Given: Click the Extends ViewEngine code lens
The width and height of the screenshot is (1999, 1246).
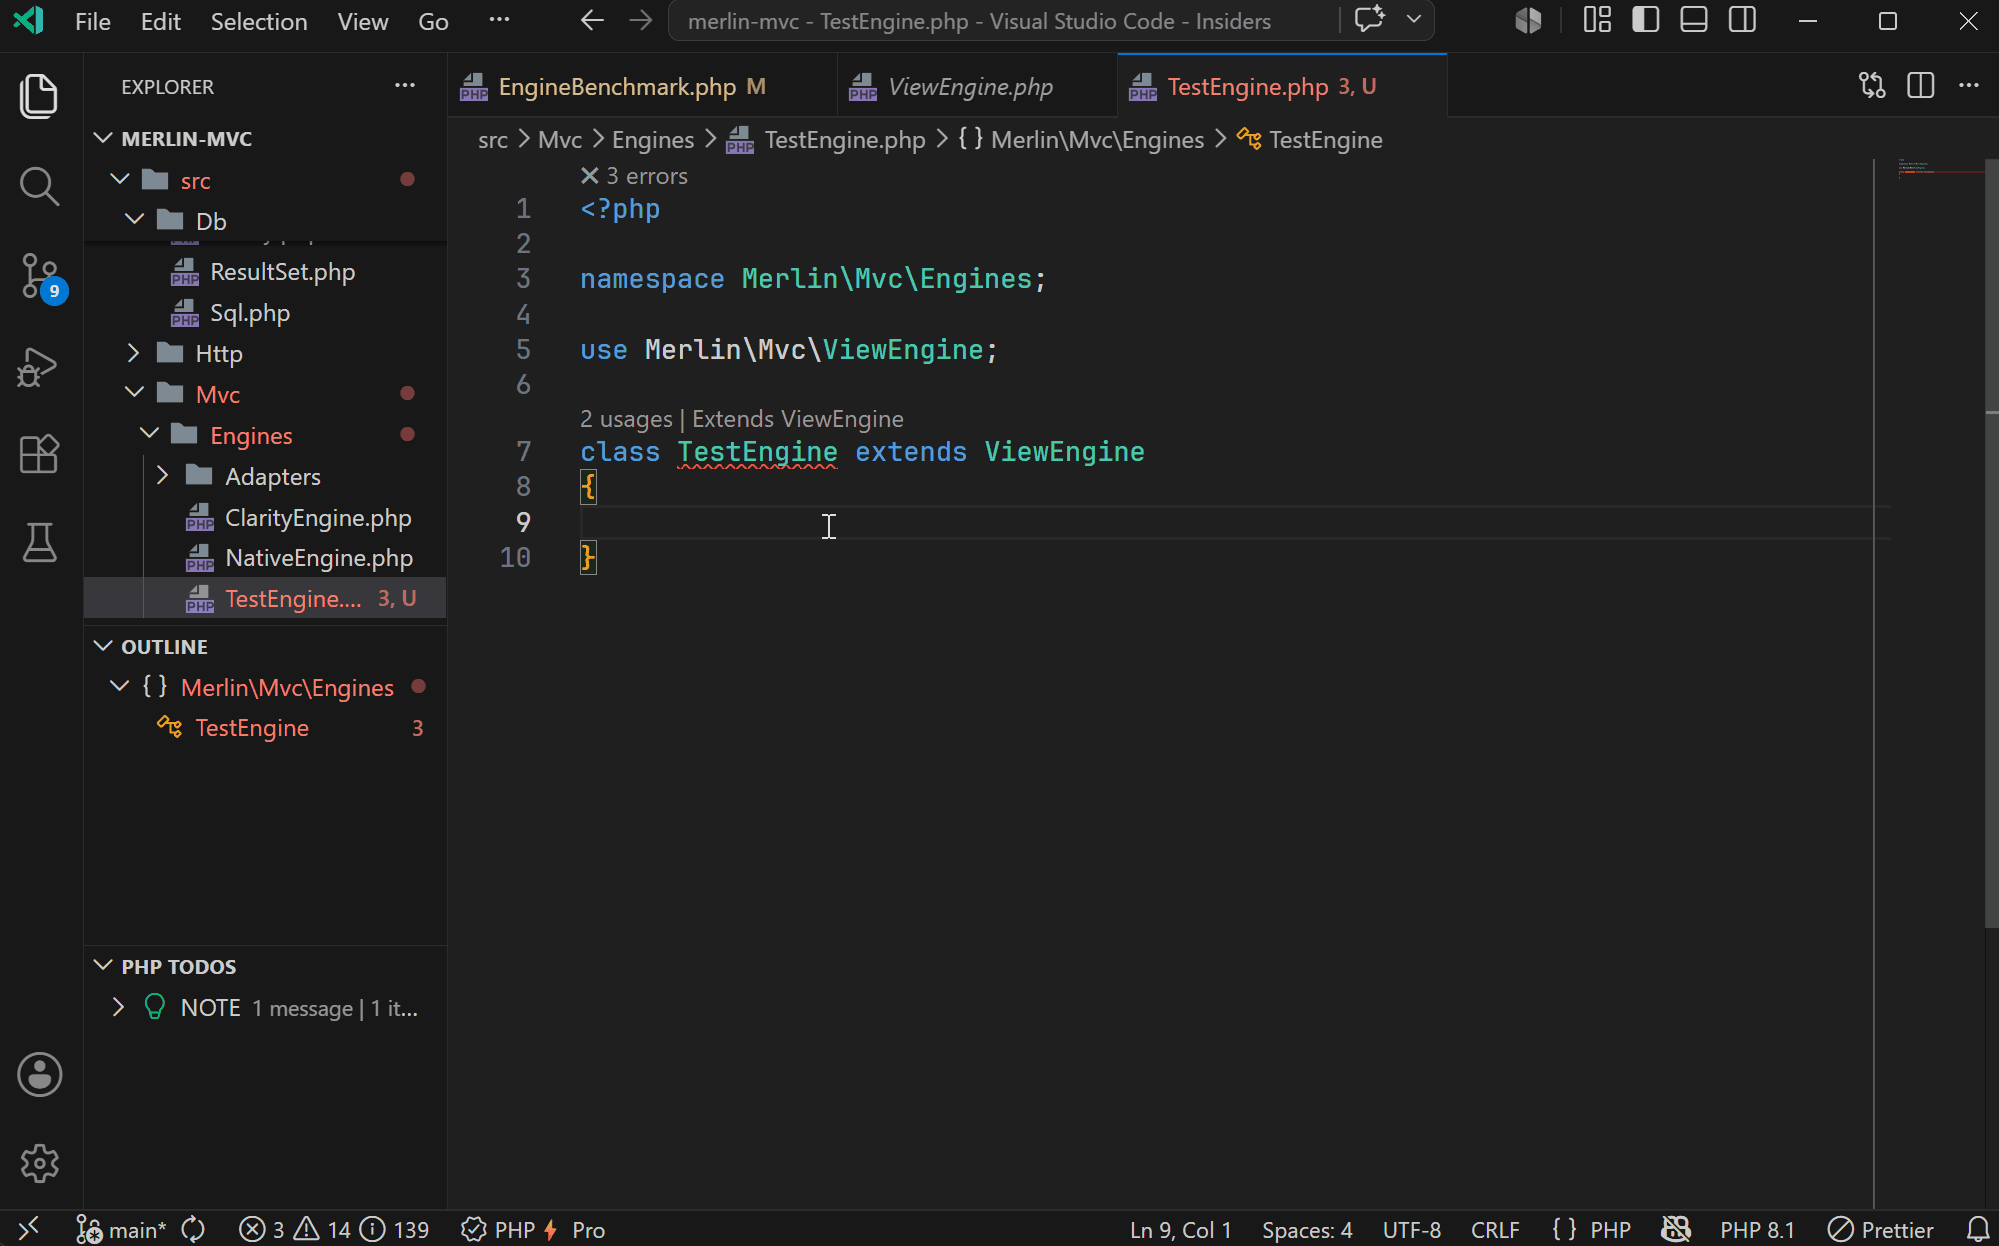Looking at the screenshot, I should click(x=798, y=419).
